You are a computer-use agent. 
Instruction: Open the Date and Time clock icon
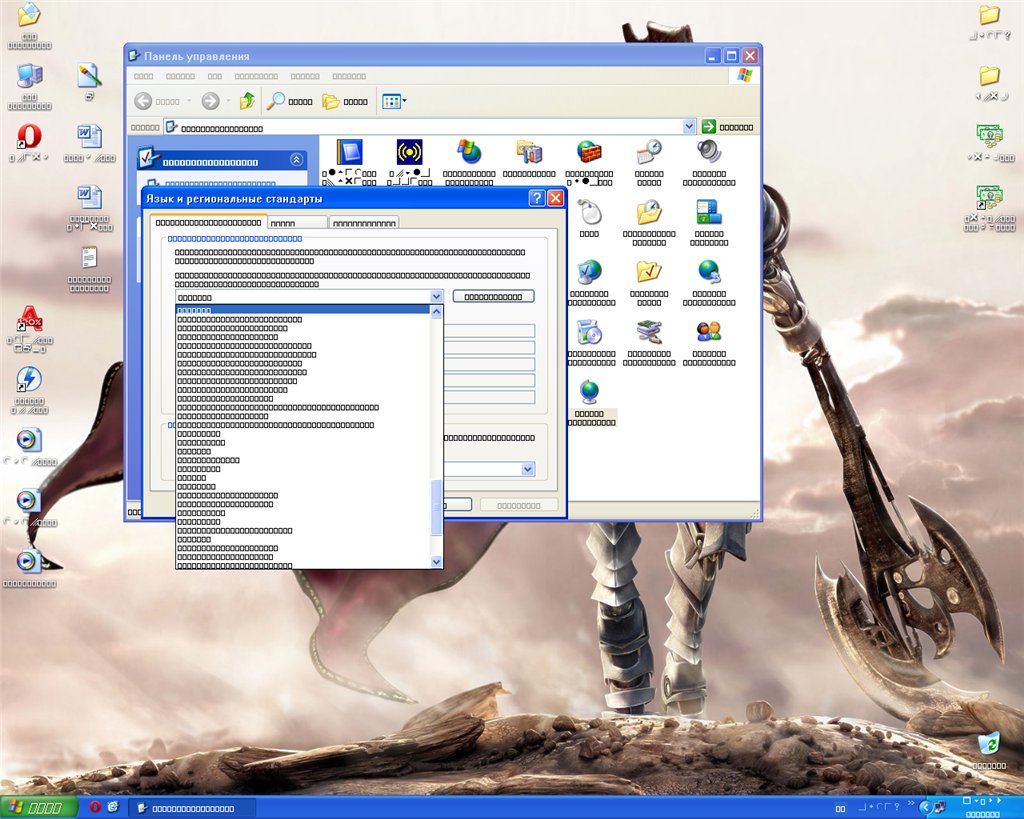(x=649, y=152)
